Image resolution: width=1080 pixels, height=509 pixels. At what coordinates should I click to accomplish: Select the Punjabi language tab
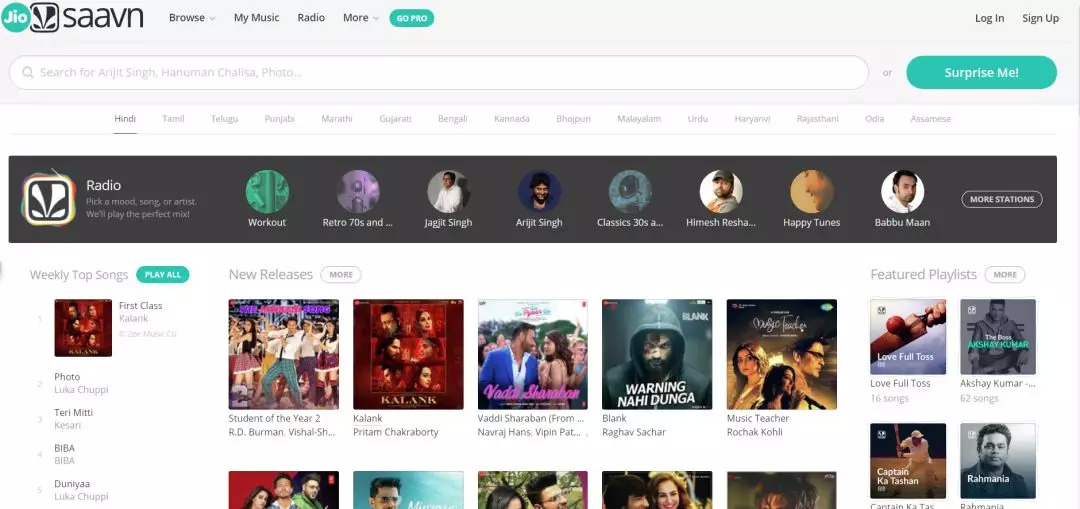tap(280, 118)
